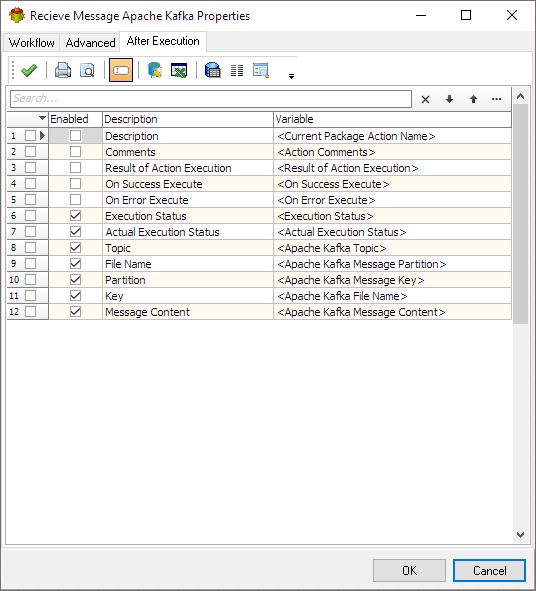This screenshot has width=536, height=591.
Task: Click the column list lines icon
Action: (237, 70)
